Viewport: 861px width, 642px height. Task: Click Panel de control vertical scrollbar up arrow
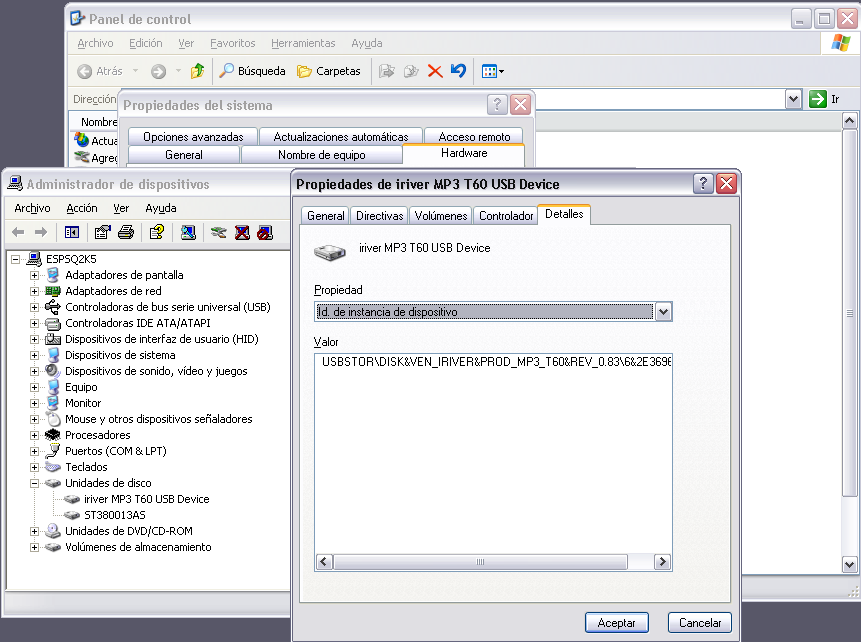click(x=849, y=121)
